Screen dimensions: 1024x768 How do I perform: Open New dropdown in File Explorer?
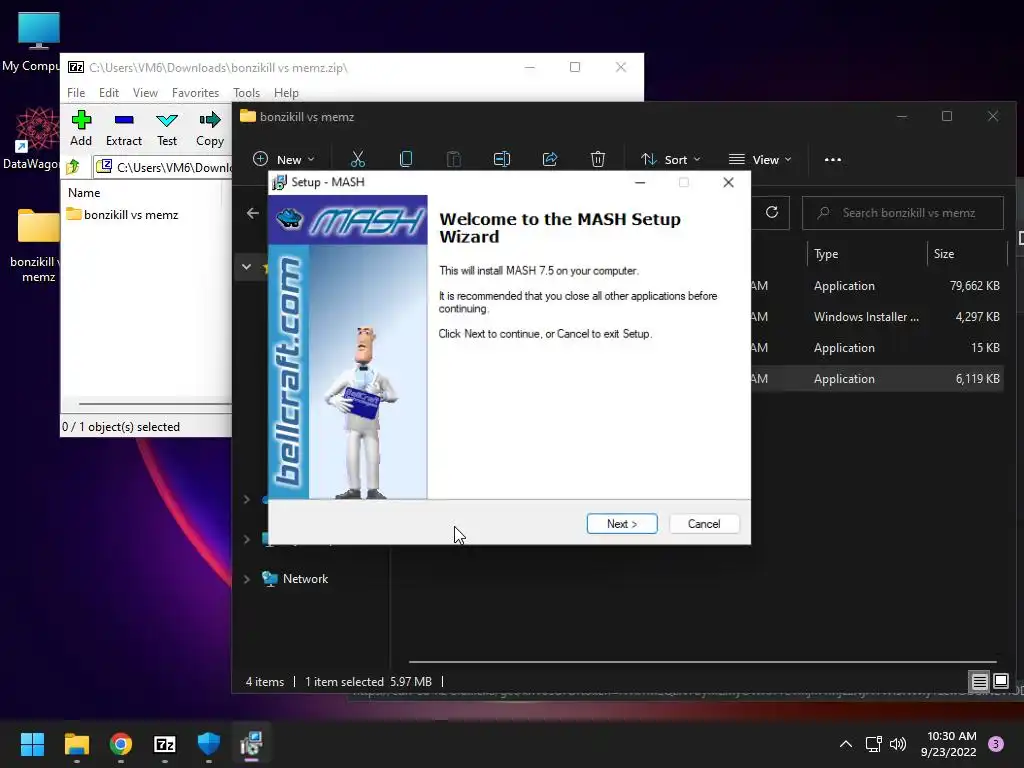[x=283, y=159]
